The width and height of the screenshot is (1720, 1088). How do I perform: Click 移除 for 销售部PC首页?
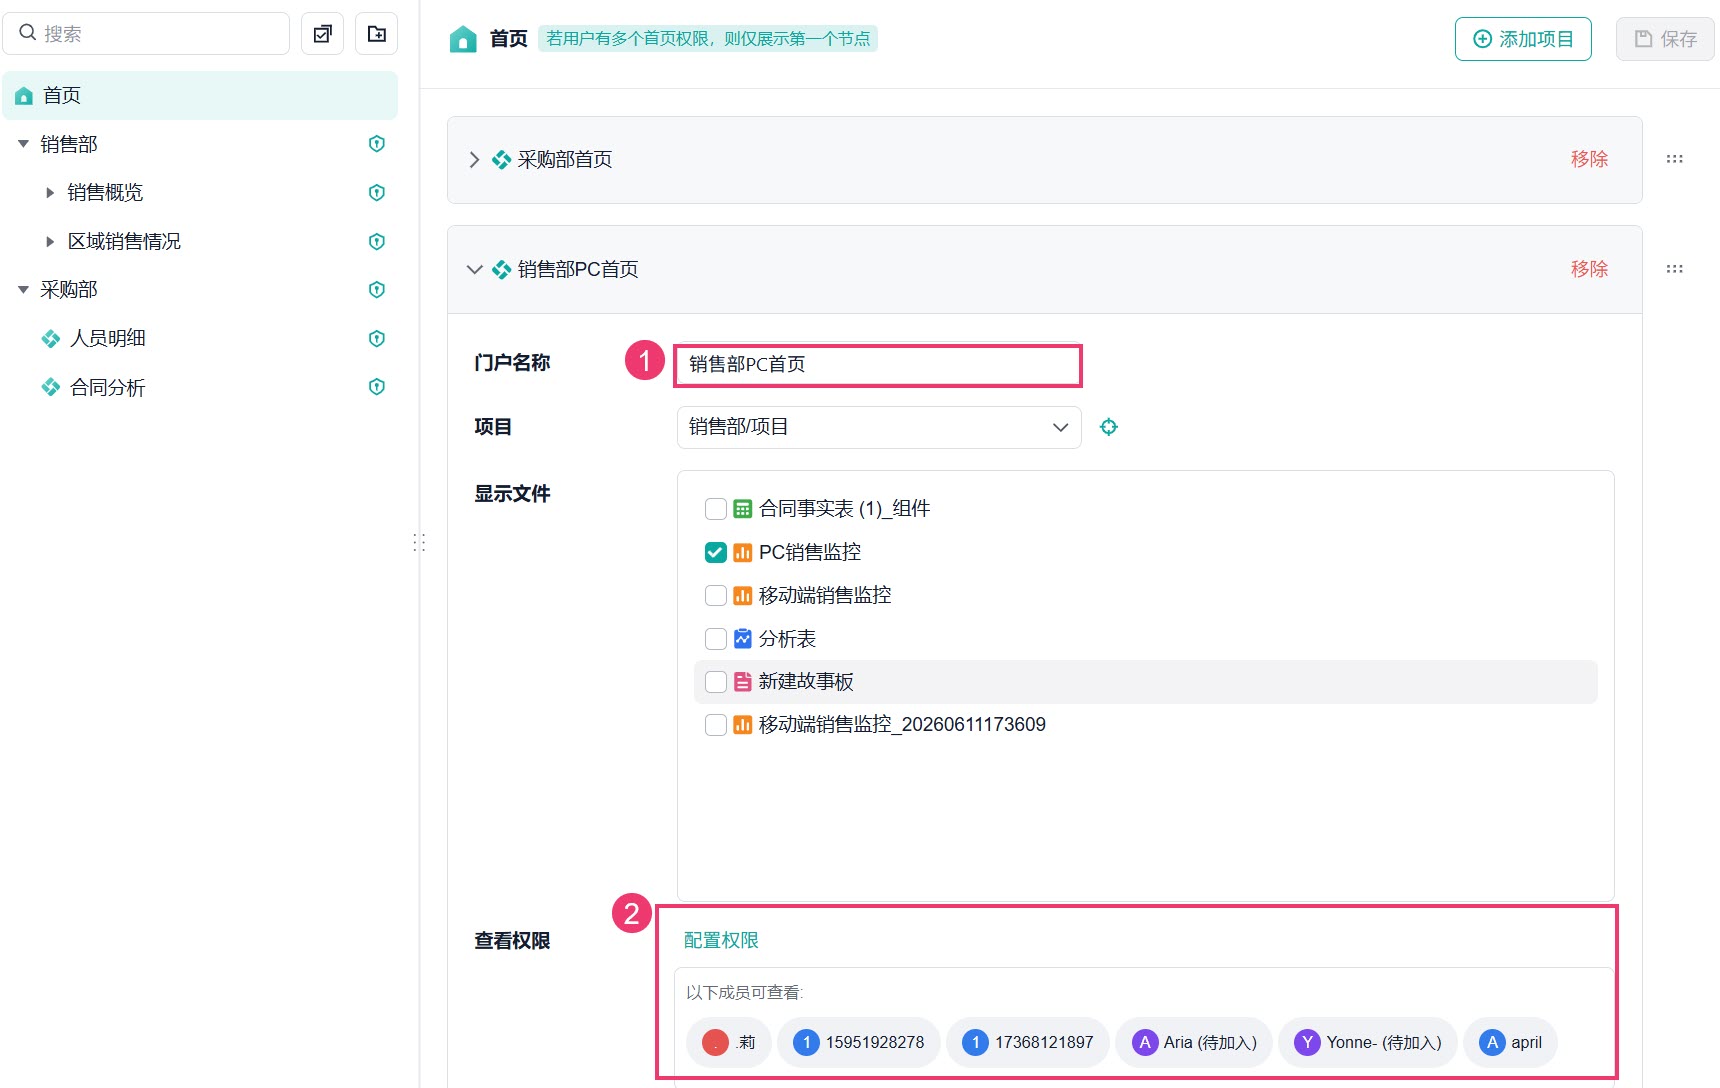tap(1589, 269)
